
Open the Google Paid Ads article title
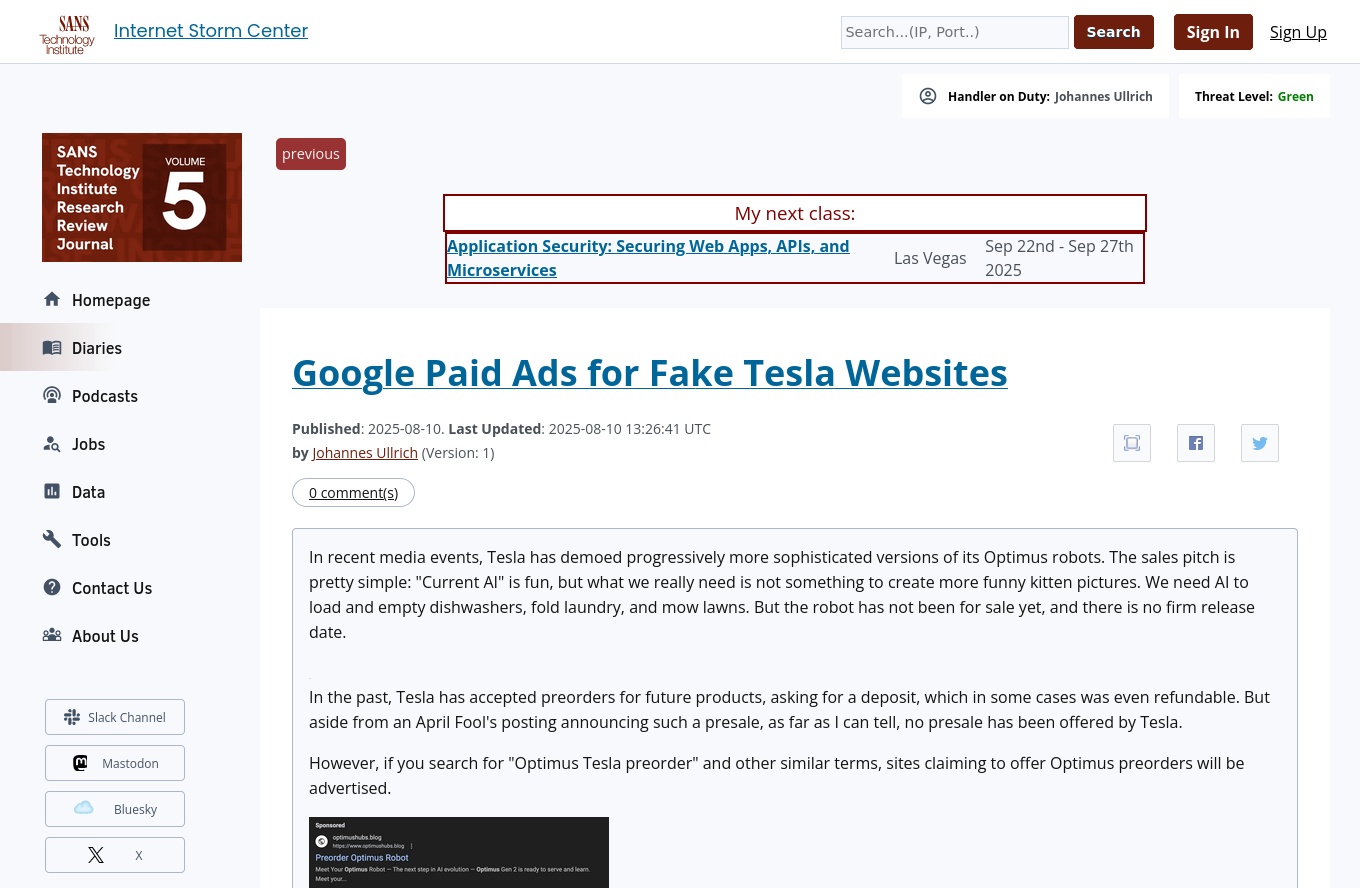[650, 372]
